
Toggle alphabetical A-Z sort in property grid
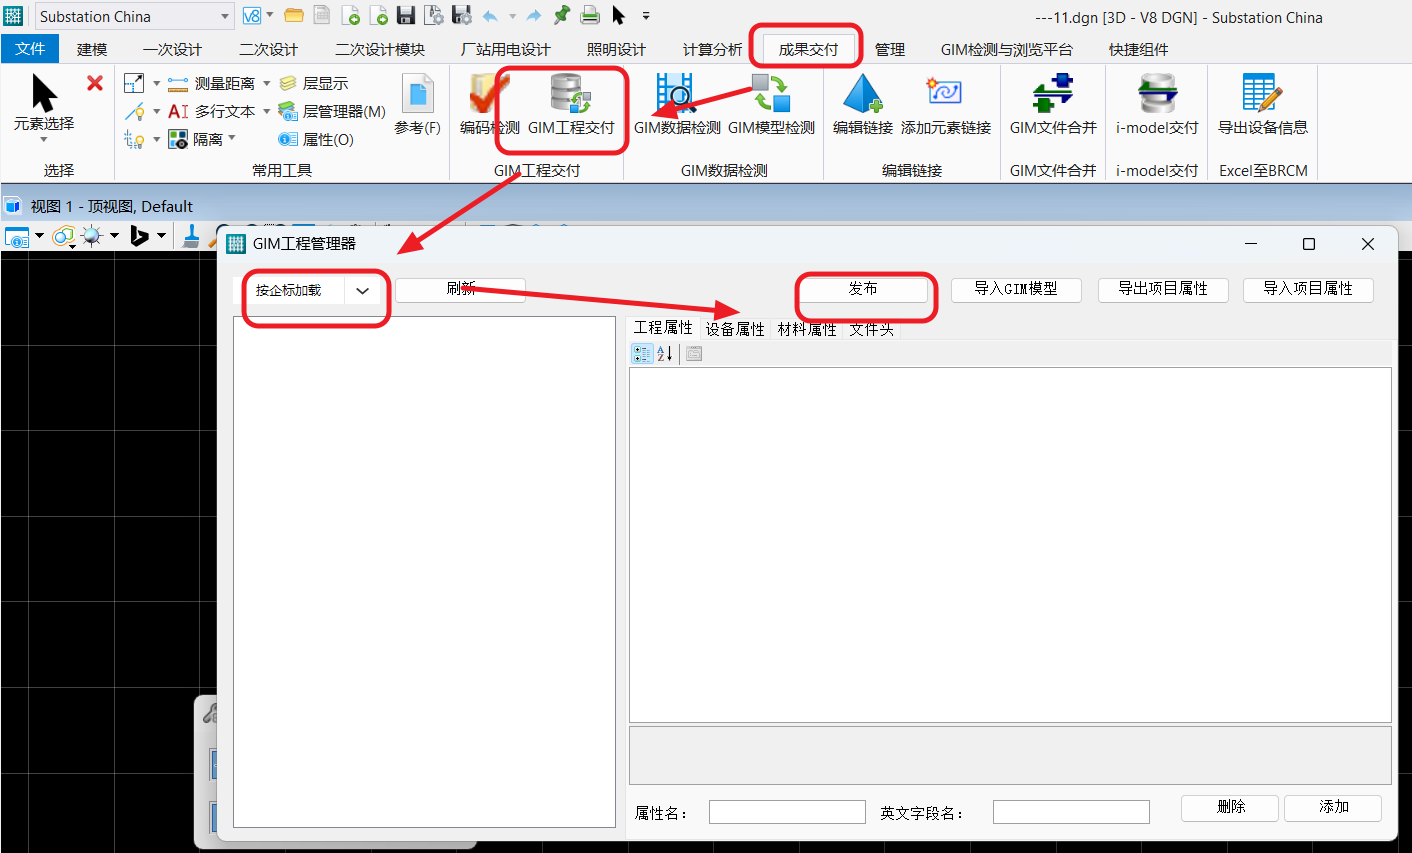point(665,353)
